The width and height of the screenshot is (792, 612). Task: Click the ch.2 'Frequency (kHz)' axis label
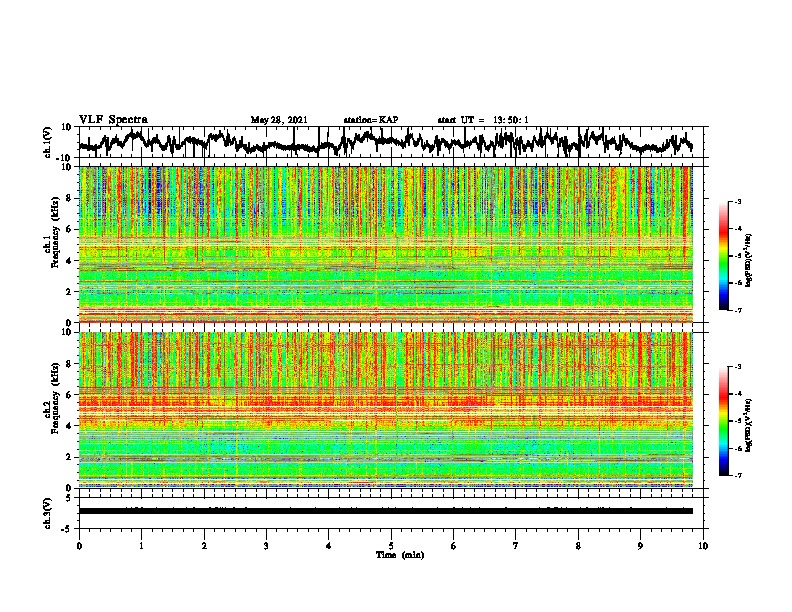54,398
